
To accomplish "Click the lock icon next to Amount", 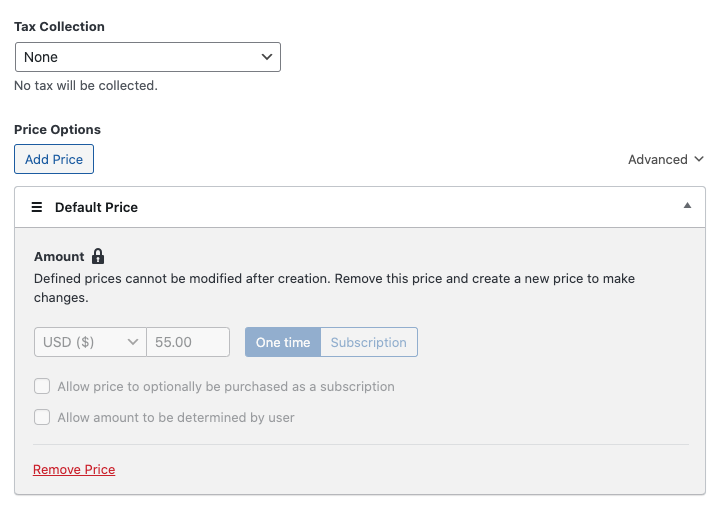I will pyautogui.click(x=98, y=256).
